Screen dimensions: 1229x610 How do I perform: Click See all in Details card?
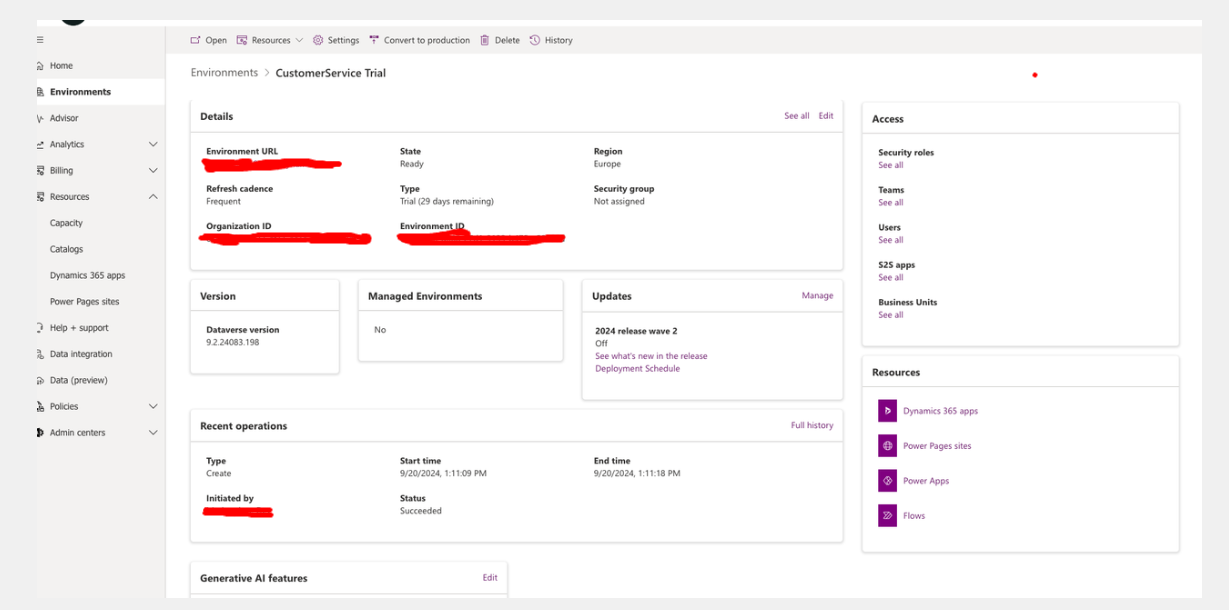click(x=797, y=116)
